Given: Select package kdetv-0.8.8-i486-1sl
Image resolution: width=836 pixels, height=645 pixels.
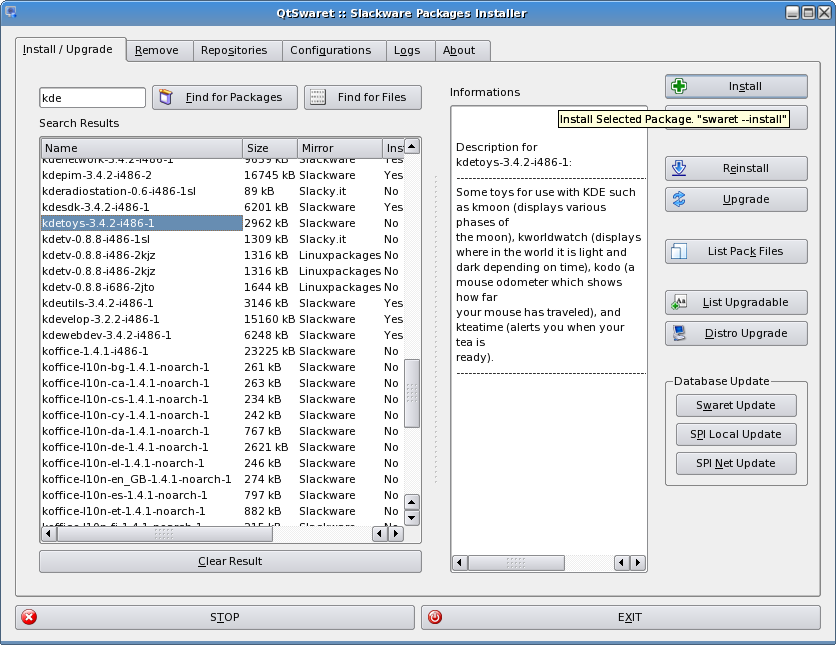Looking at the screenshot, I should pyautogui.click(x=96, y=239).
